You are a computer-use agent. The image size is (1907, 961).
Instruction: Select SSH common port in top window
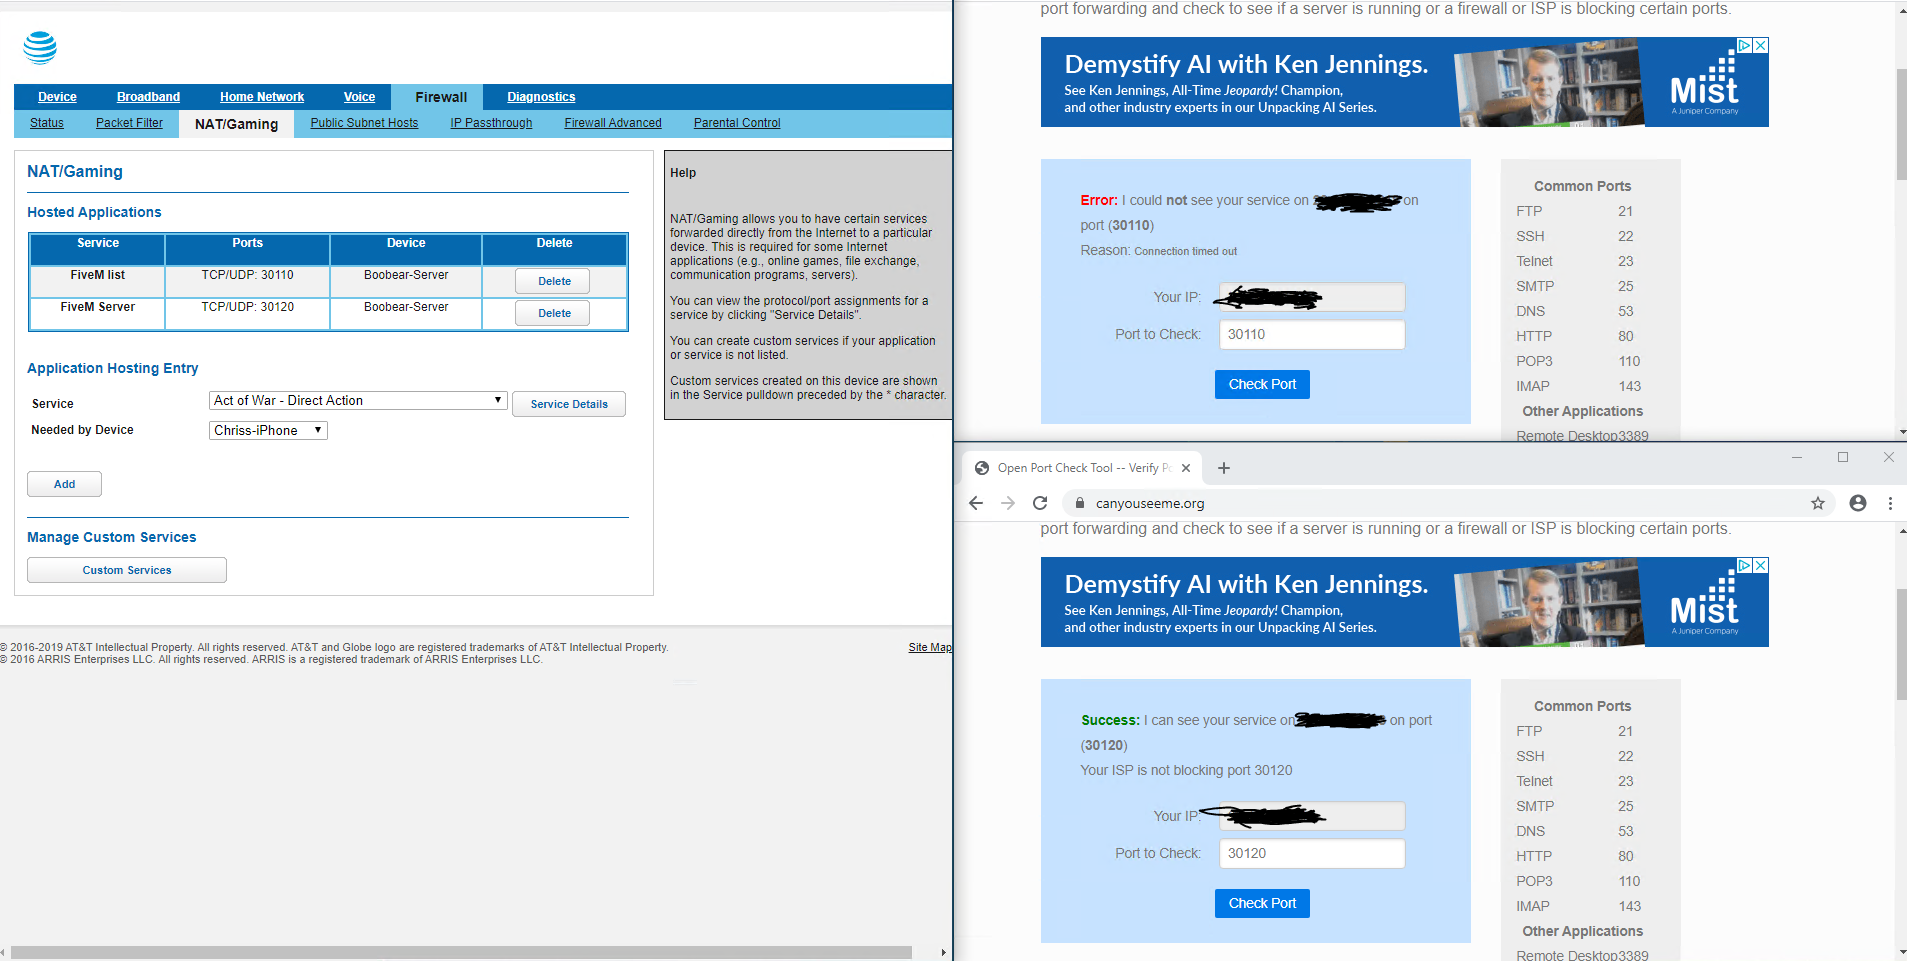pos(1530,236)
